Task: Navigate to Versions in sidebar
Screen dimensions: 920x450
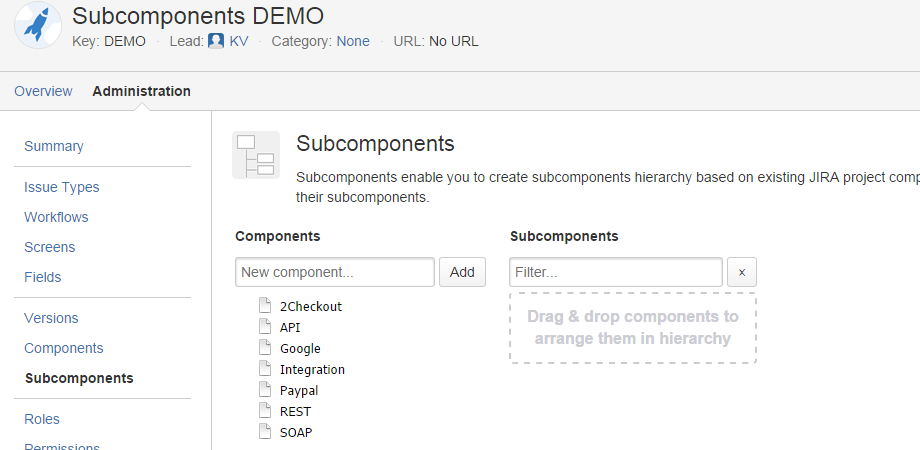Action: coord(51,318)
